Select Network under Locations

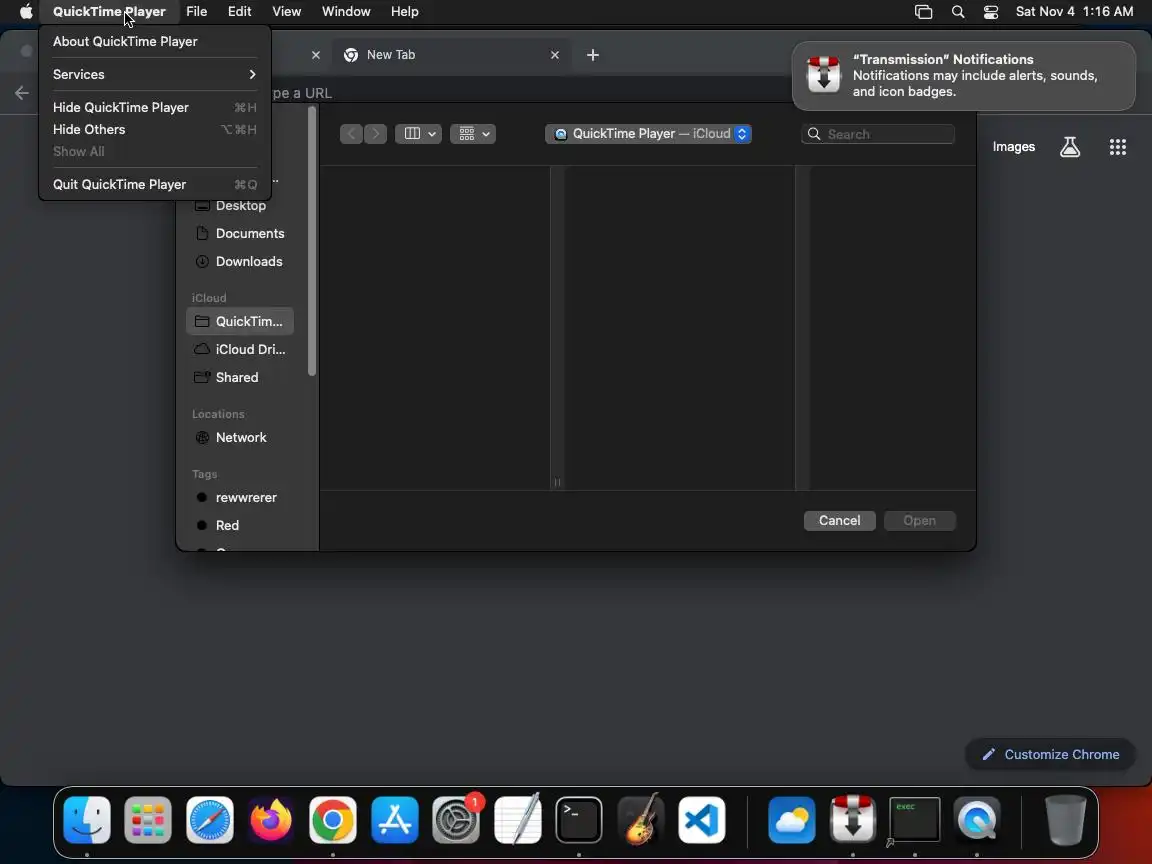click(x=240, y=437)
